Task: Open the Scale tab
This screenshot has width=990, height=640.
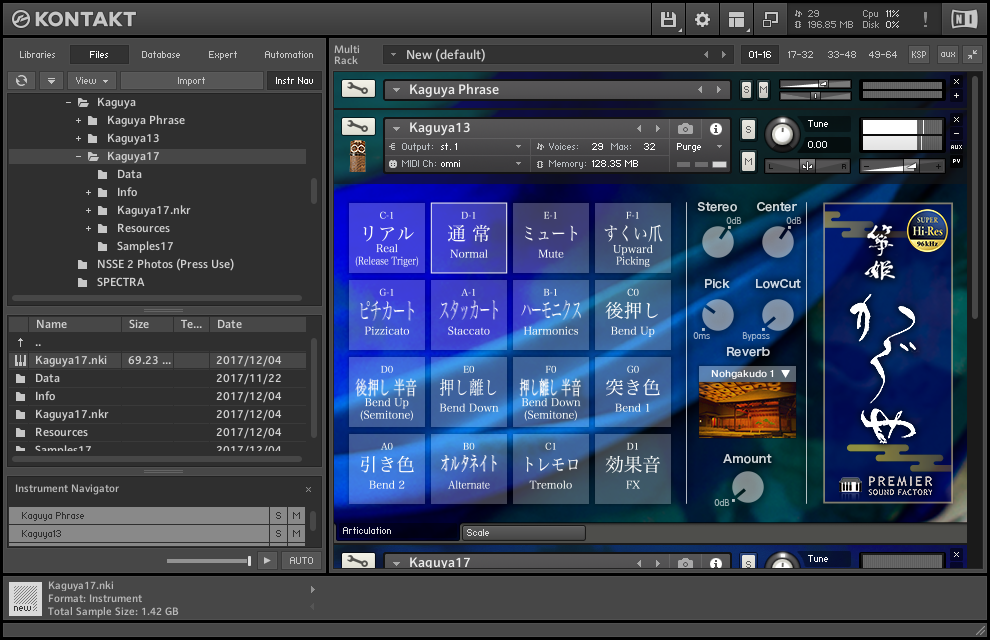Action: pyautogui.click(x=523, y=533)
